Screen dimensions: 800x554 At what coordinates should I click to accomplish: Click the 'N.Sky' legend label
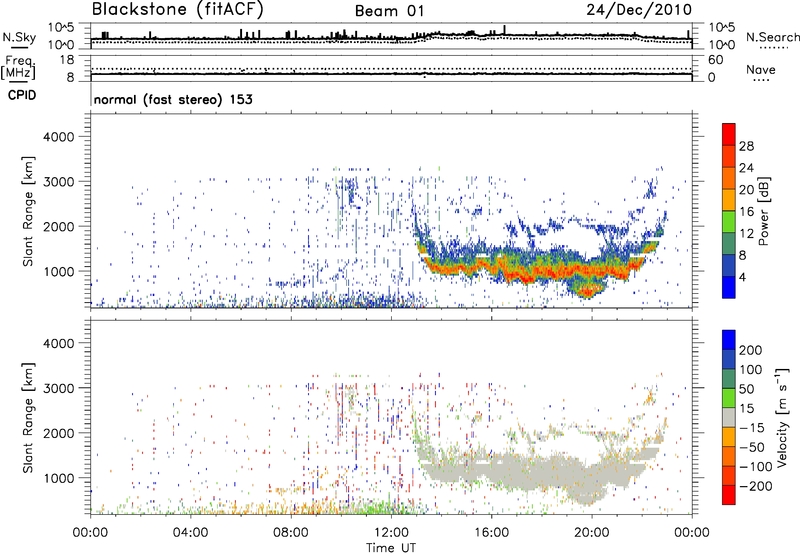pos(19,37)
